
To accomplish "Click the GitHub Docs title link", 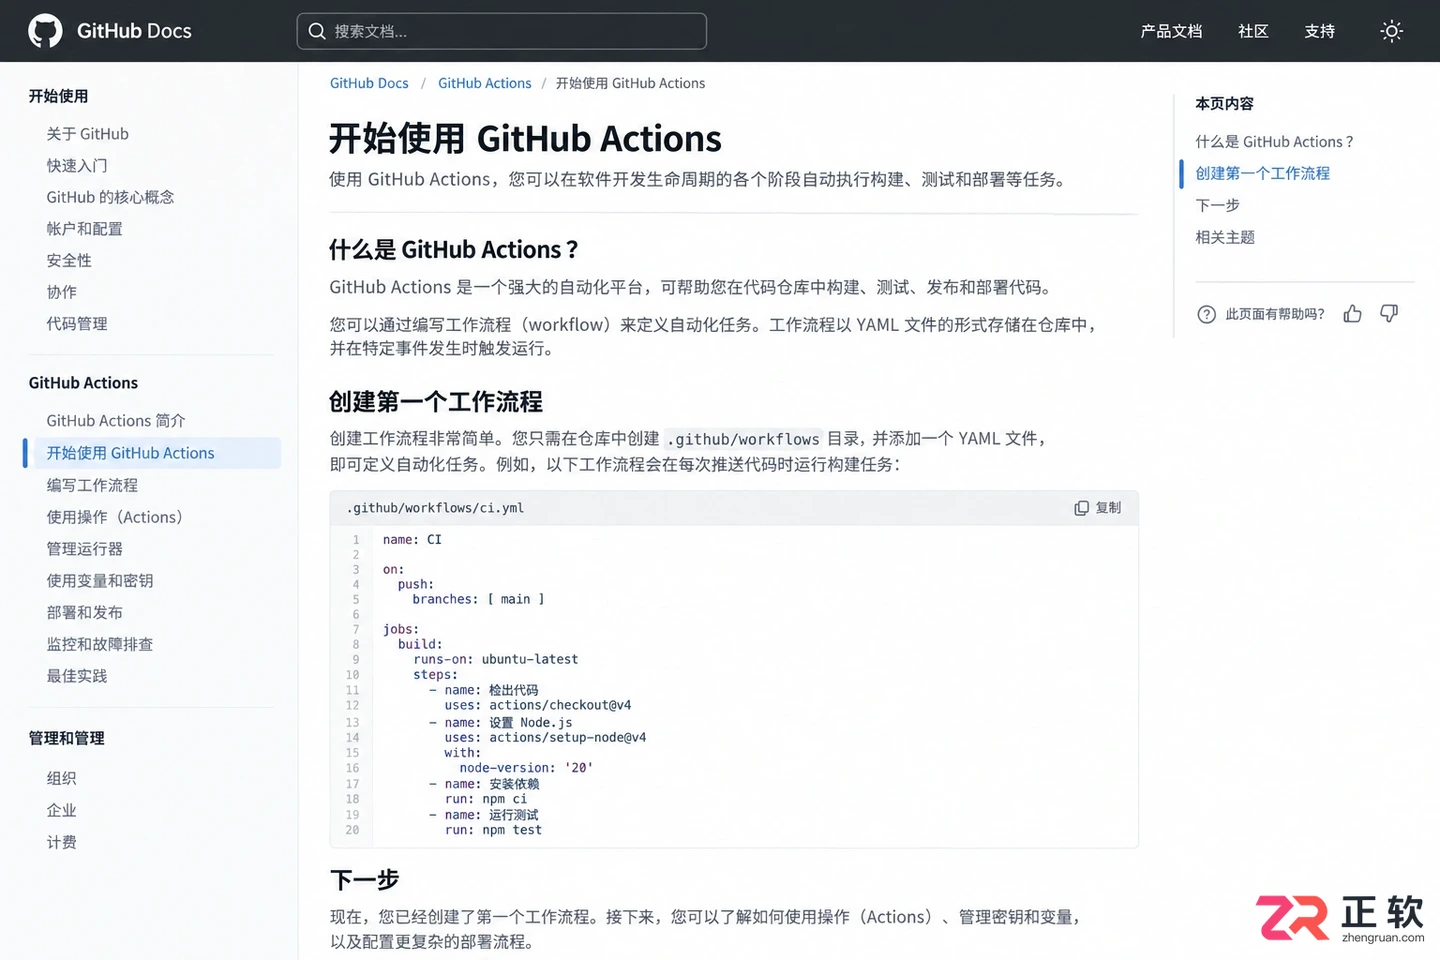I will [134, 31].
